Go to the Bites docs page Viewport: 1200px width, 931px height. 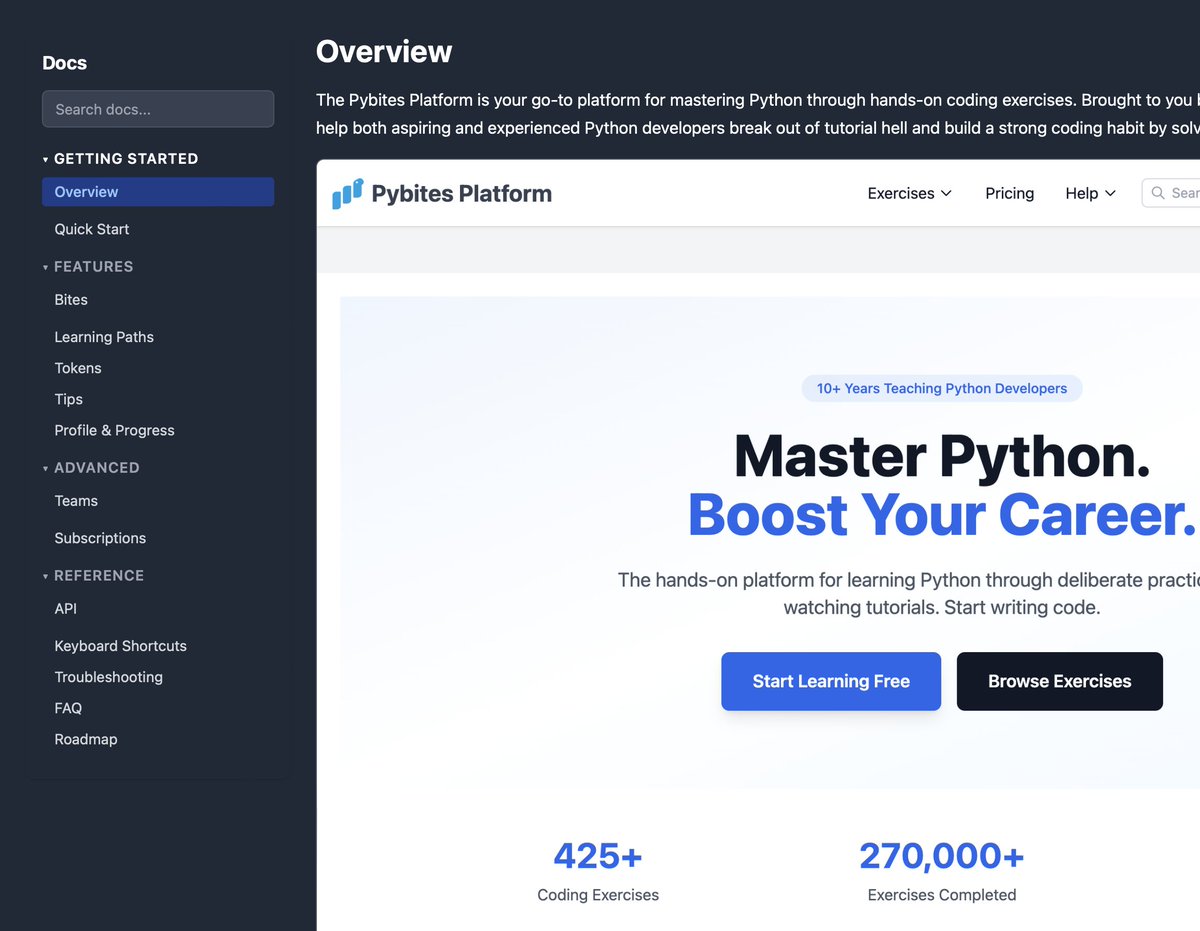click(71, 300)
